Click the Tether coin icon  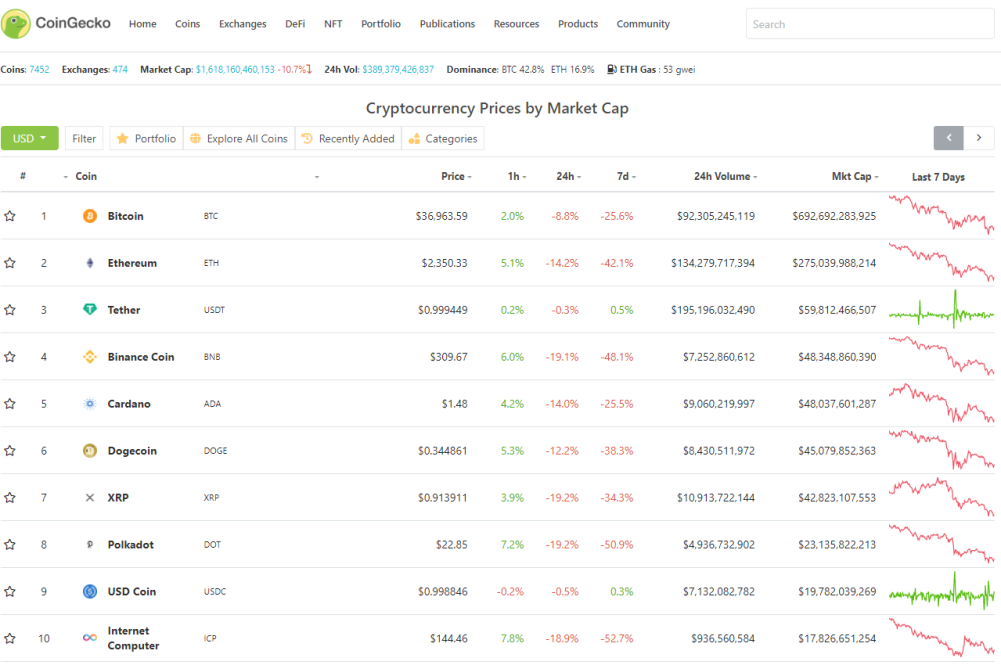[90, 310]
